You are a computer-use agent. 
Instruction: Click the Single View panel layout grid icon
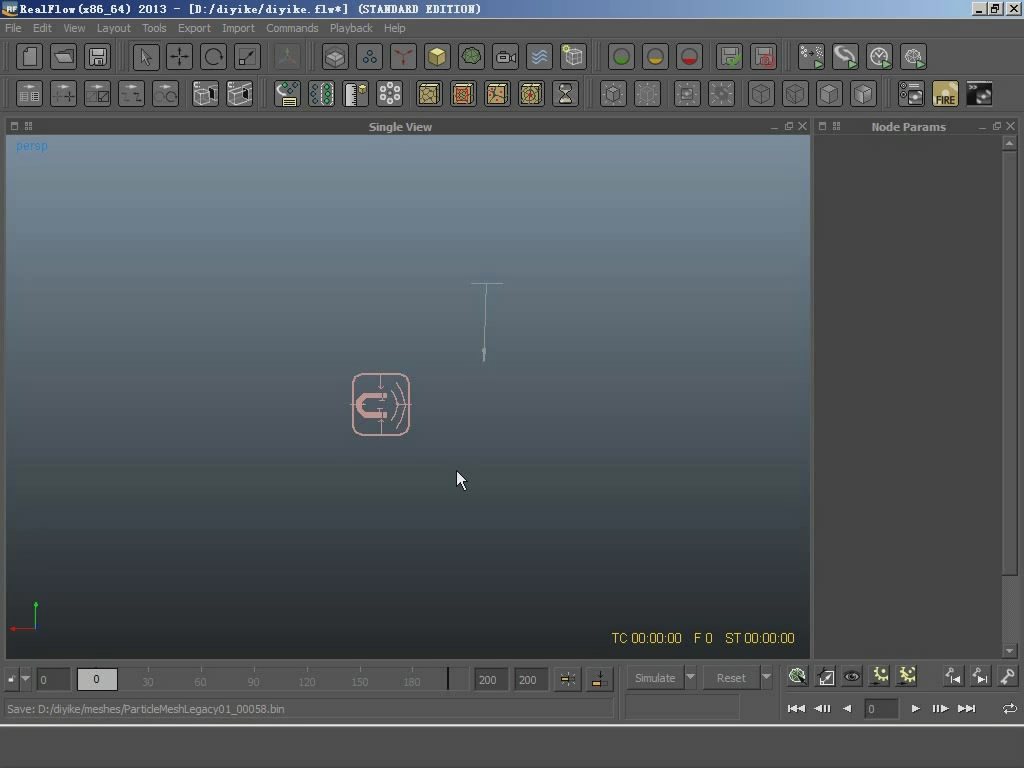(28, 126)
